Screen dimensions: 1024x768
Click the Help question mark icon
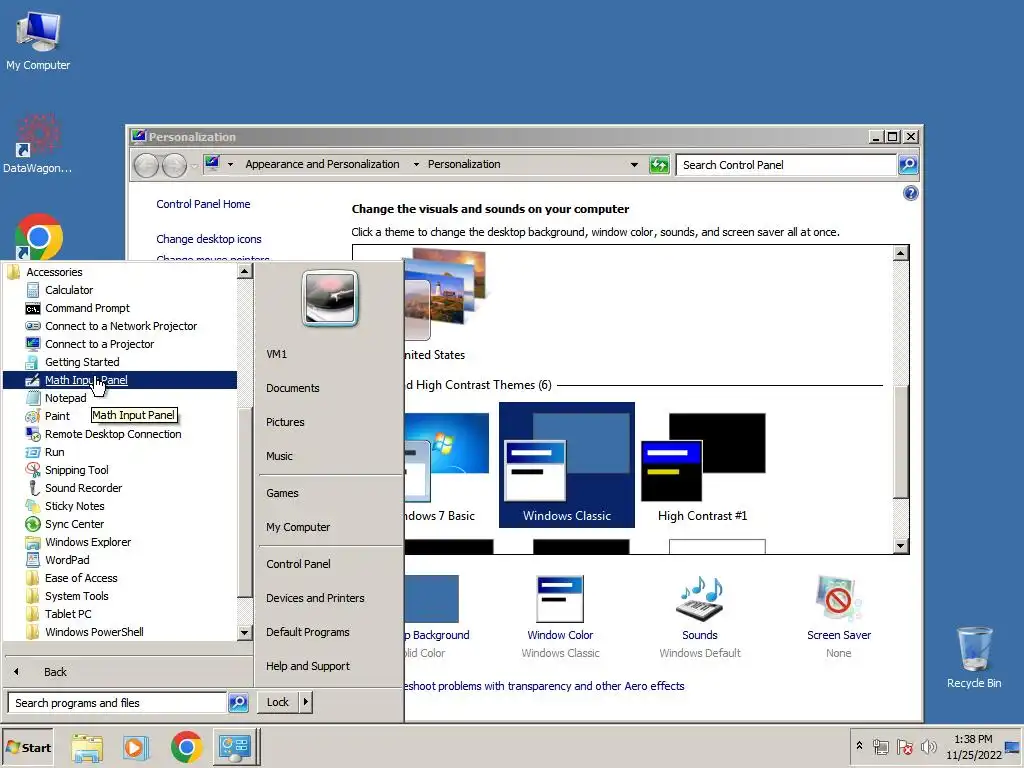[x=910, y=193]
